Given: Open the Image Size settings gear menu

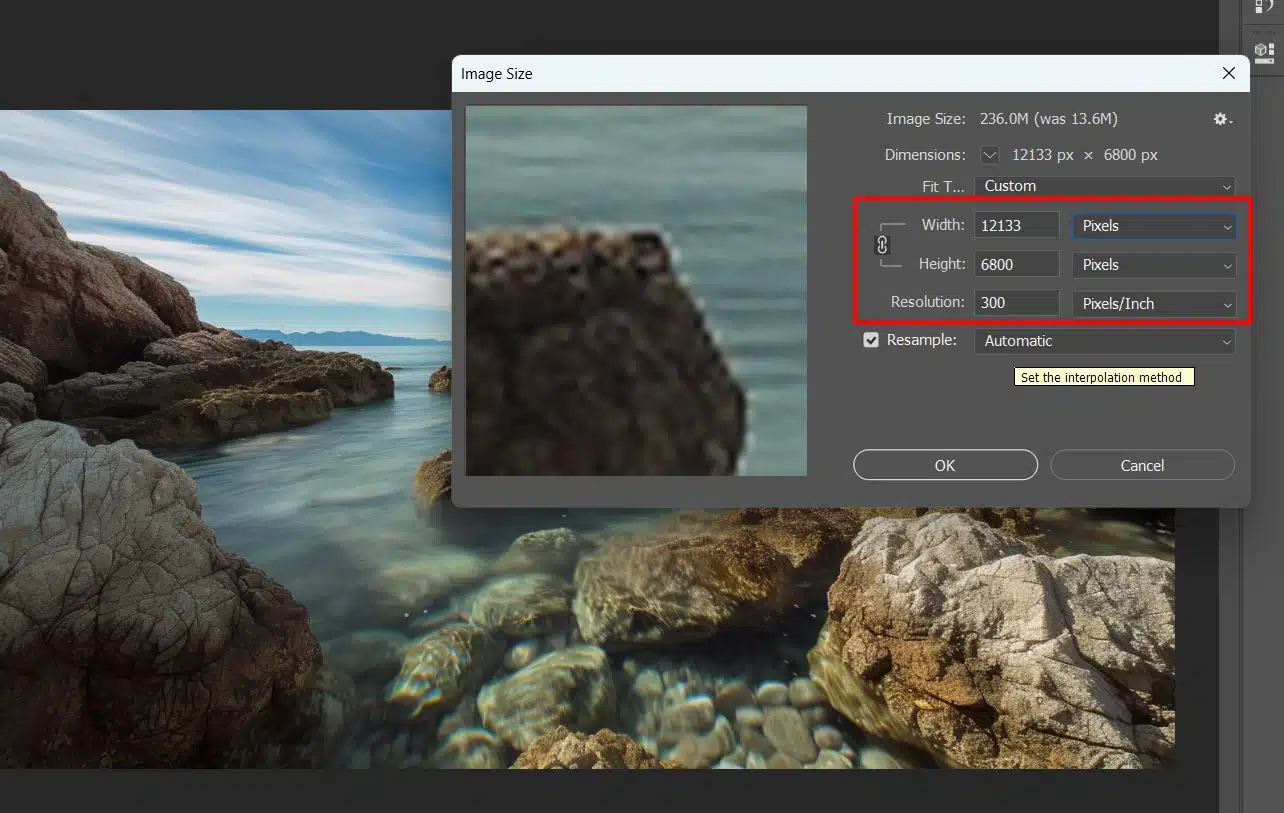Looking at the screenshot, I should (1222, 119).
